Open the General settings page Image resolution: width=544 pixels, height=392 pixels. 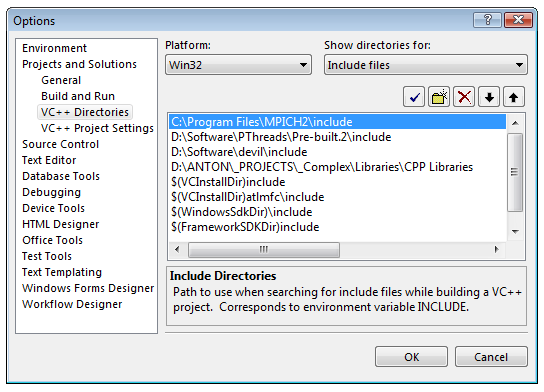point(61,80)
